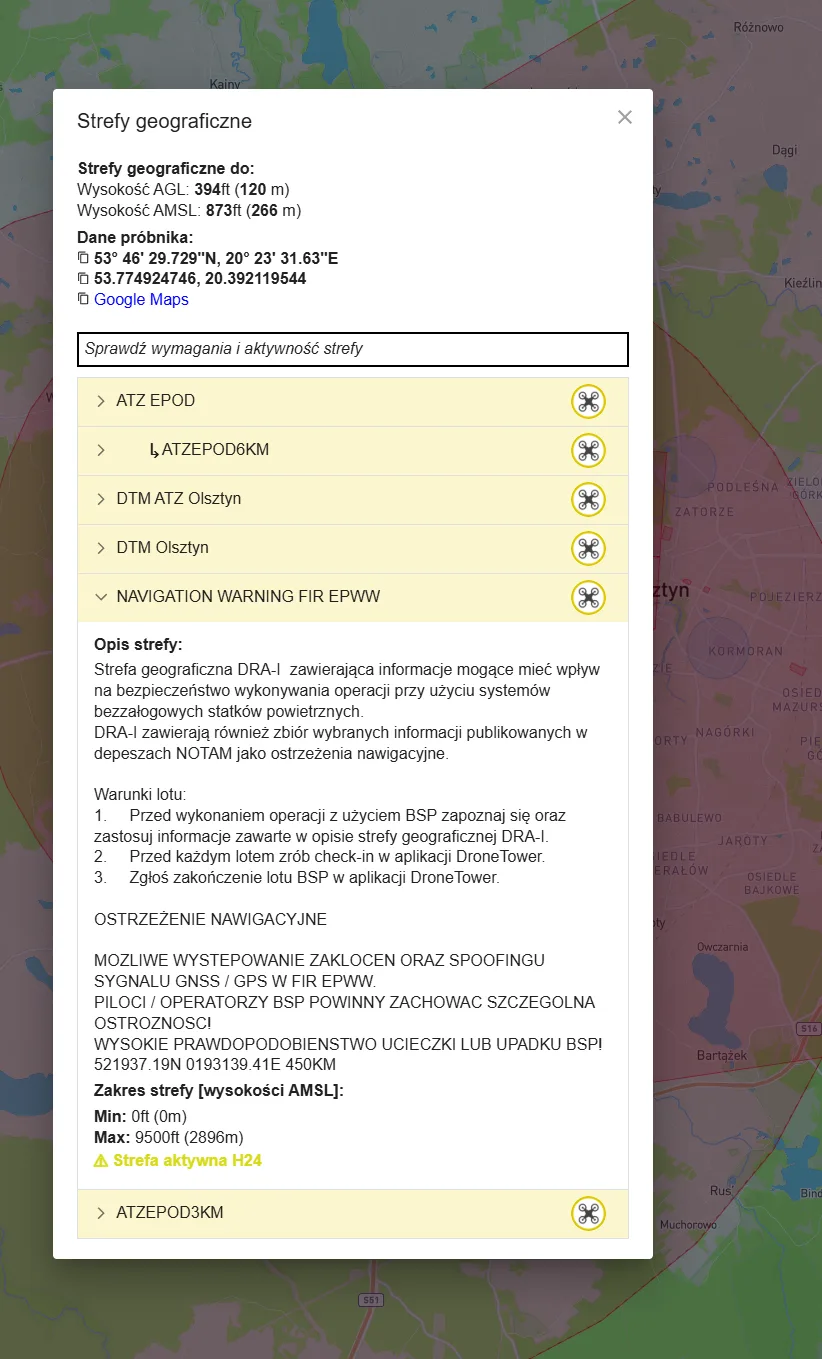Screen dimensions: 822x1359
Task: Expand the ATZEPOD6KM zone chevron
Action: coord(101,450)
